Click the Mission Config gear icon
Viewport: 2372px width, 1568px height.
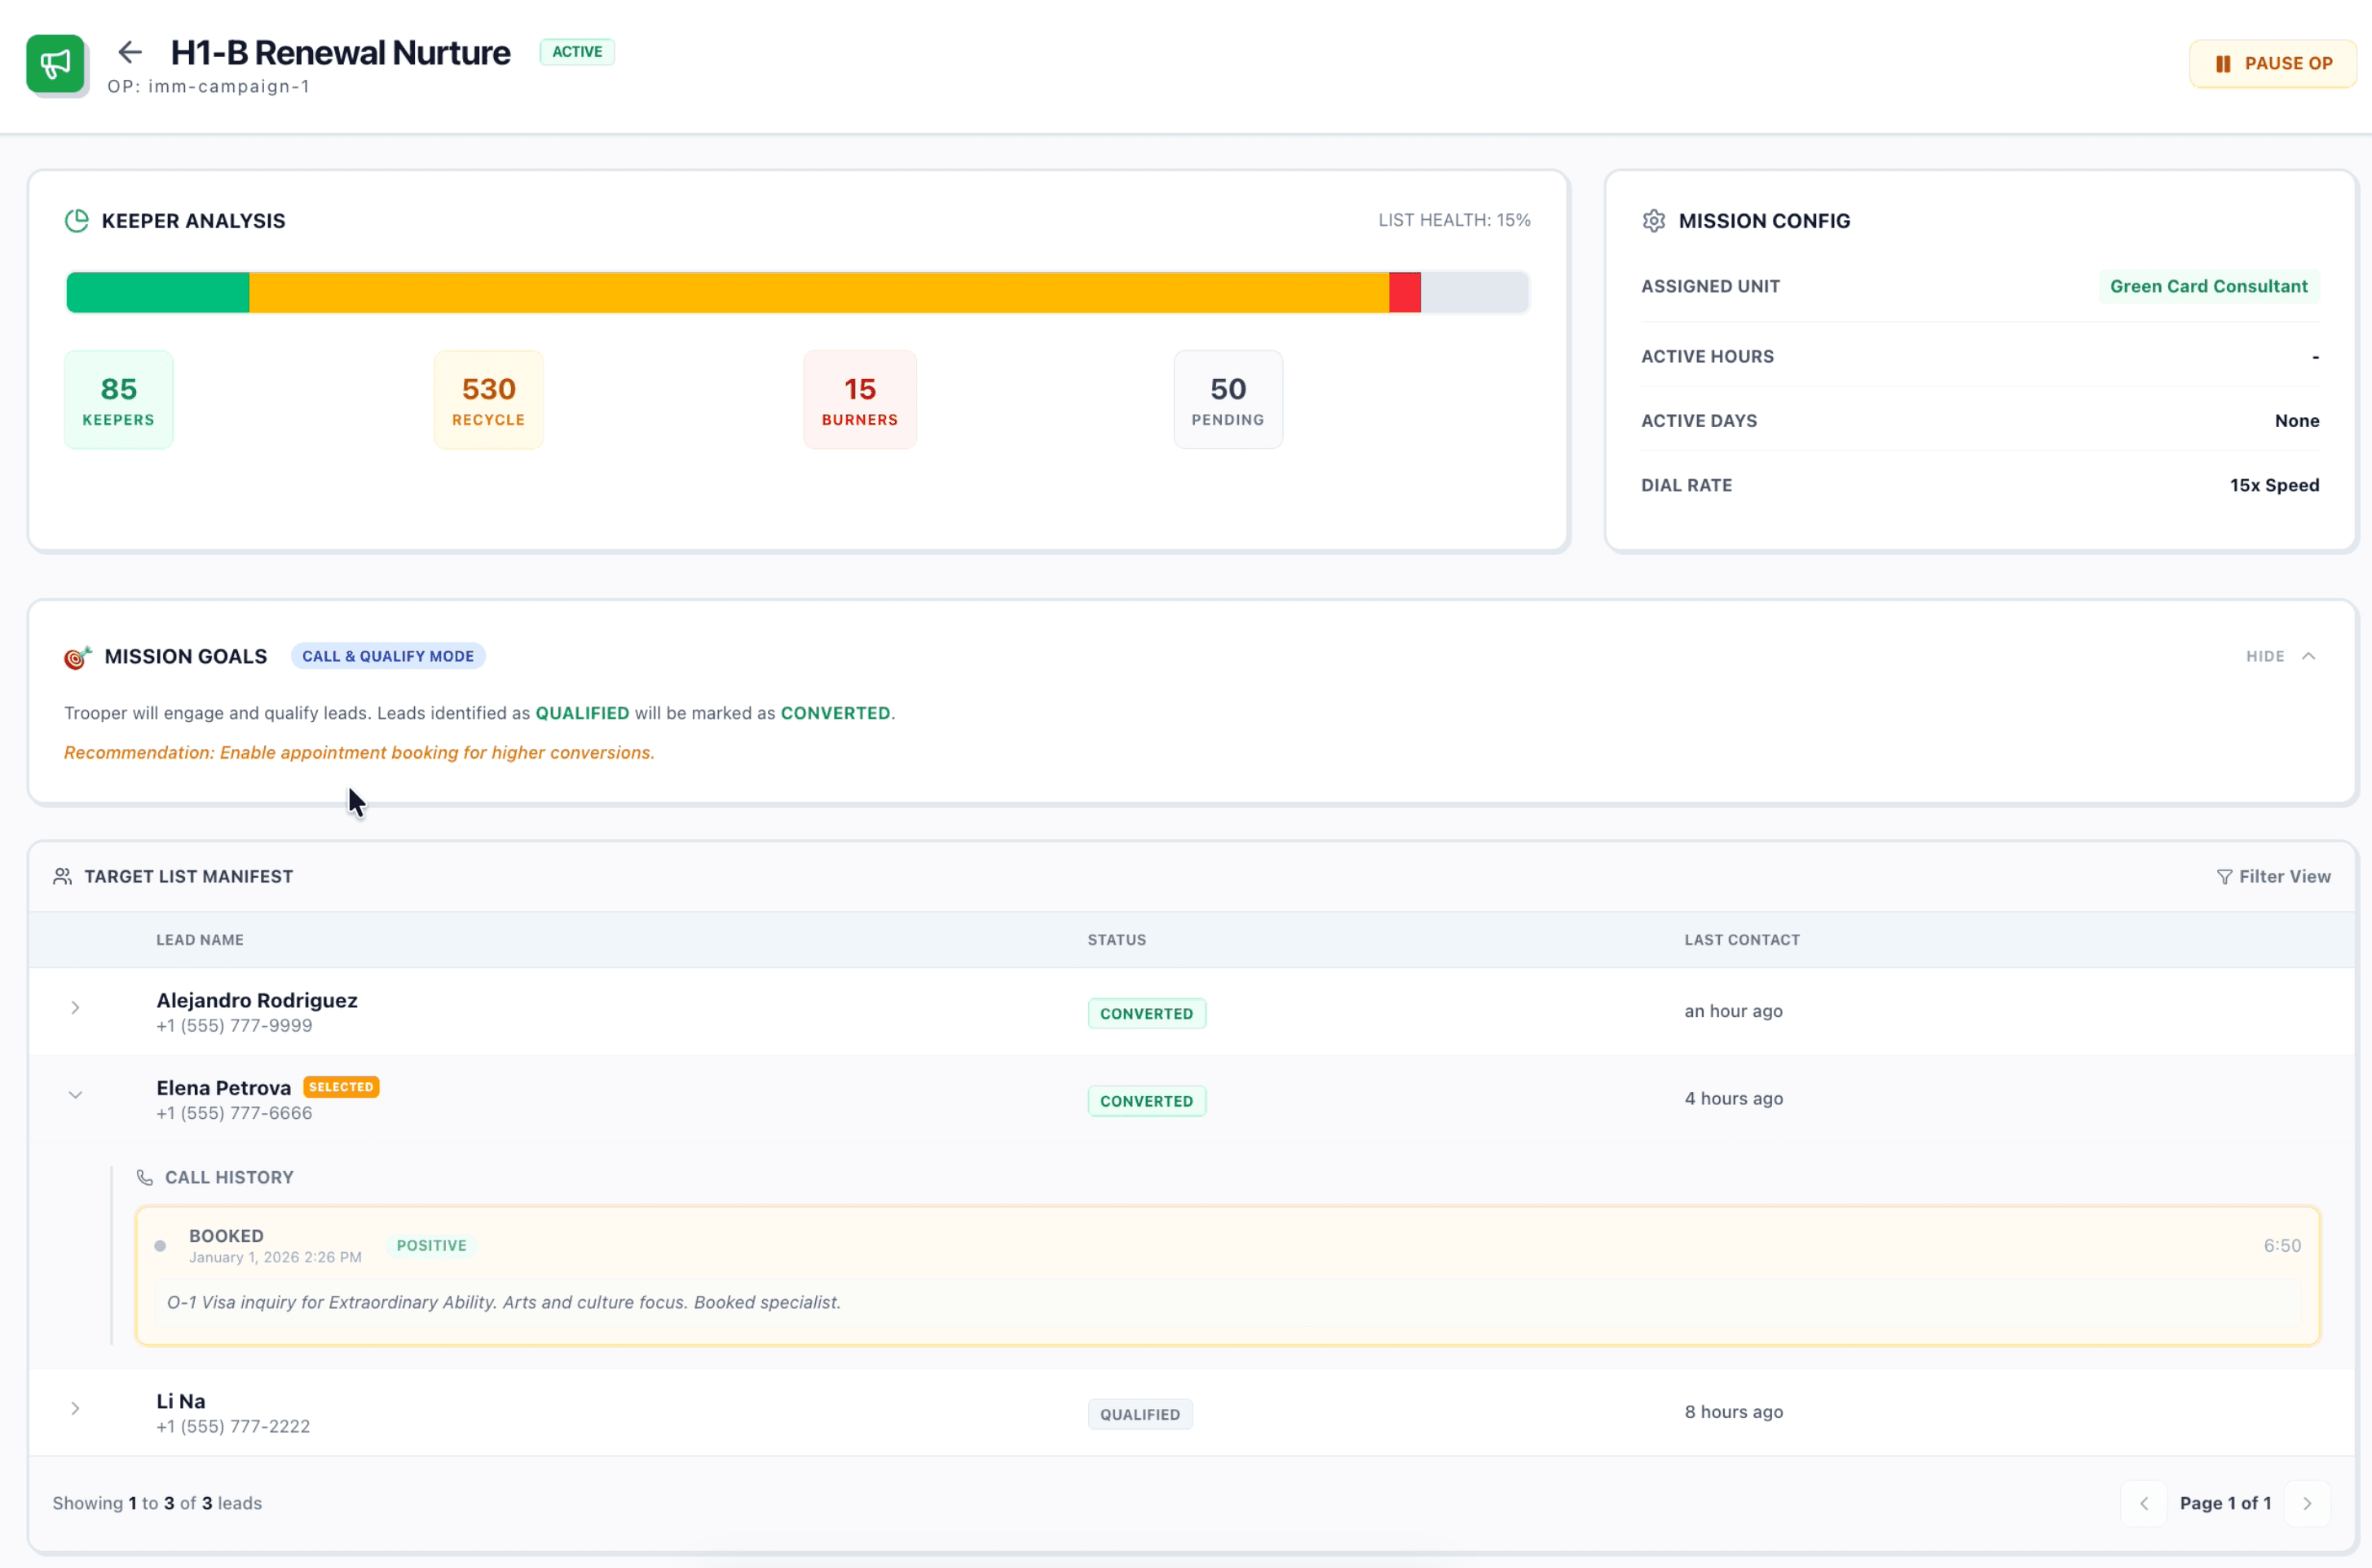click(x=1653, y=221)
